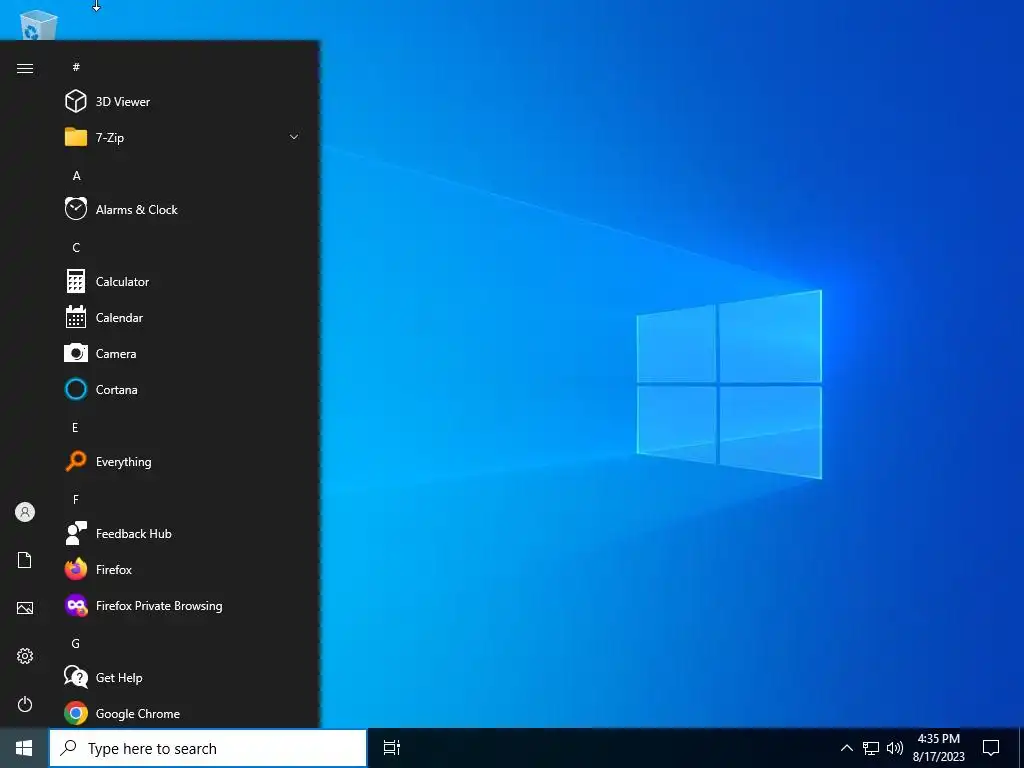The height and width of the screenshot is (768, 1024).
Task: Open the Settings gear icon
Action: (x=25, y=656)
